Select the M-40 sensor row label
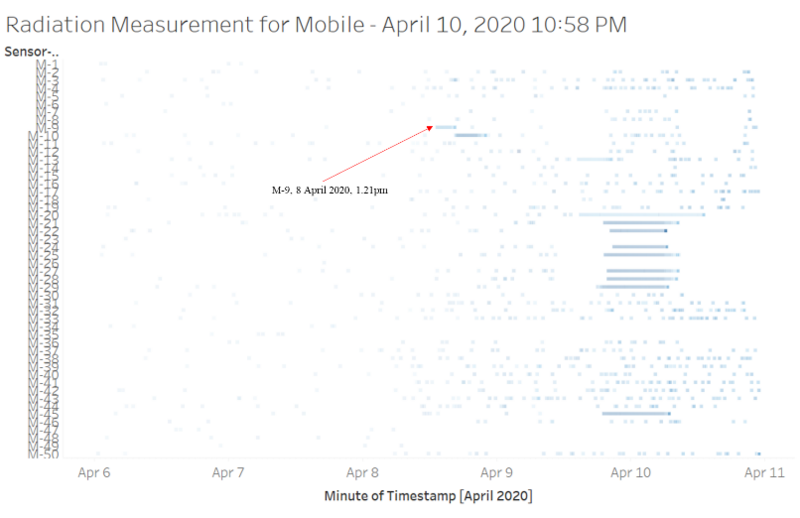This screenshot has width=800, height=518. (43, 375)
